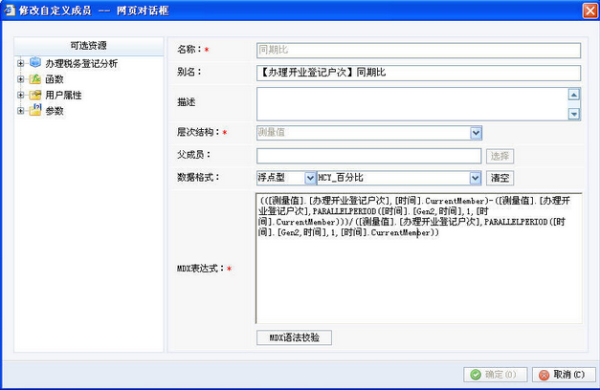Image resolution: width=600 pixels, height=390 pixels.
Task: Open the HCY_百分比 format dropdown
Action: [x=475, y=178]
